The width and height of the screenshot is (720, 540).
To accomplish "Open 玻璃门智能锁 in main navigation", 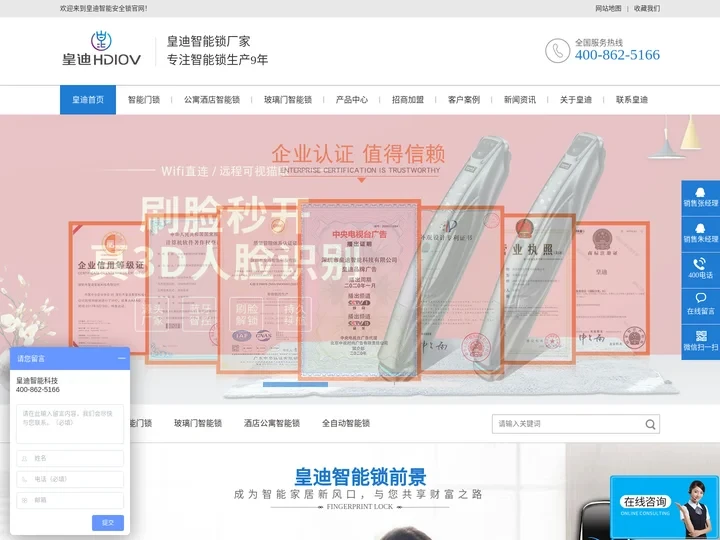I will pyautogui.click(x=287, y=100).
